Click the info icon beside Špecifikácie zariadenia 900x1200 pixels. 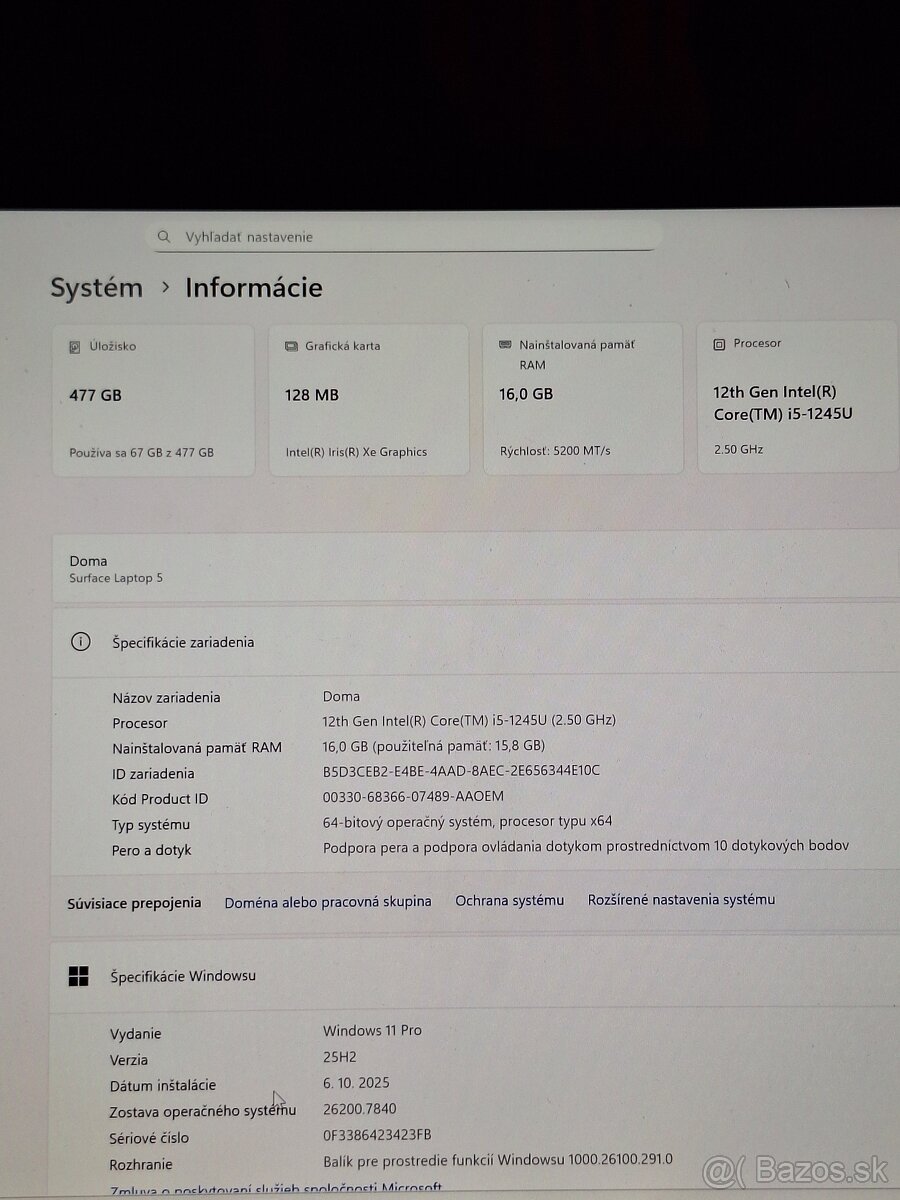click(x=81, y=642)
